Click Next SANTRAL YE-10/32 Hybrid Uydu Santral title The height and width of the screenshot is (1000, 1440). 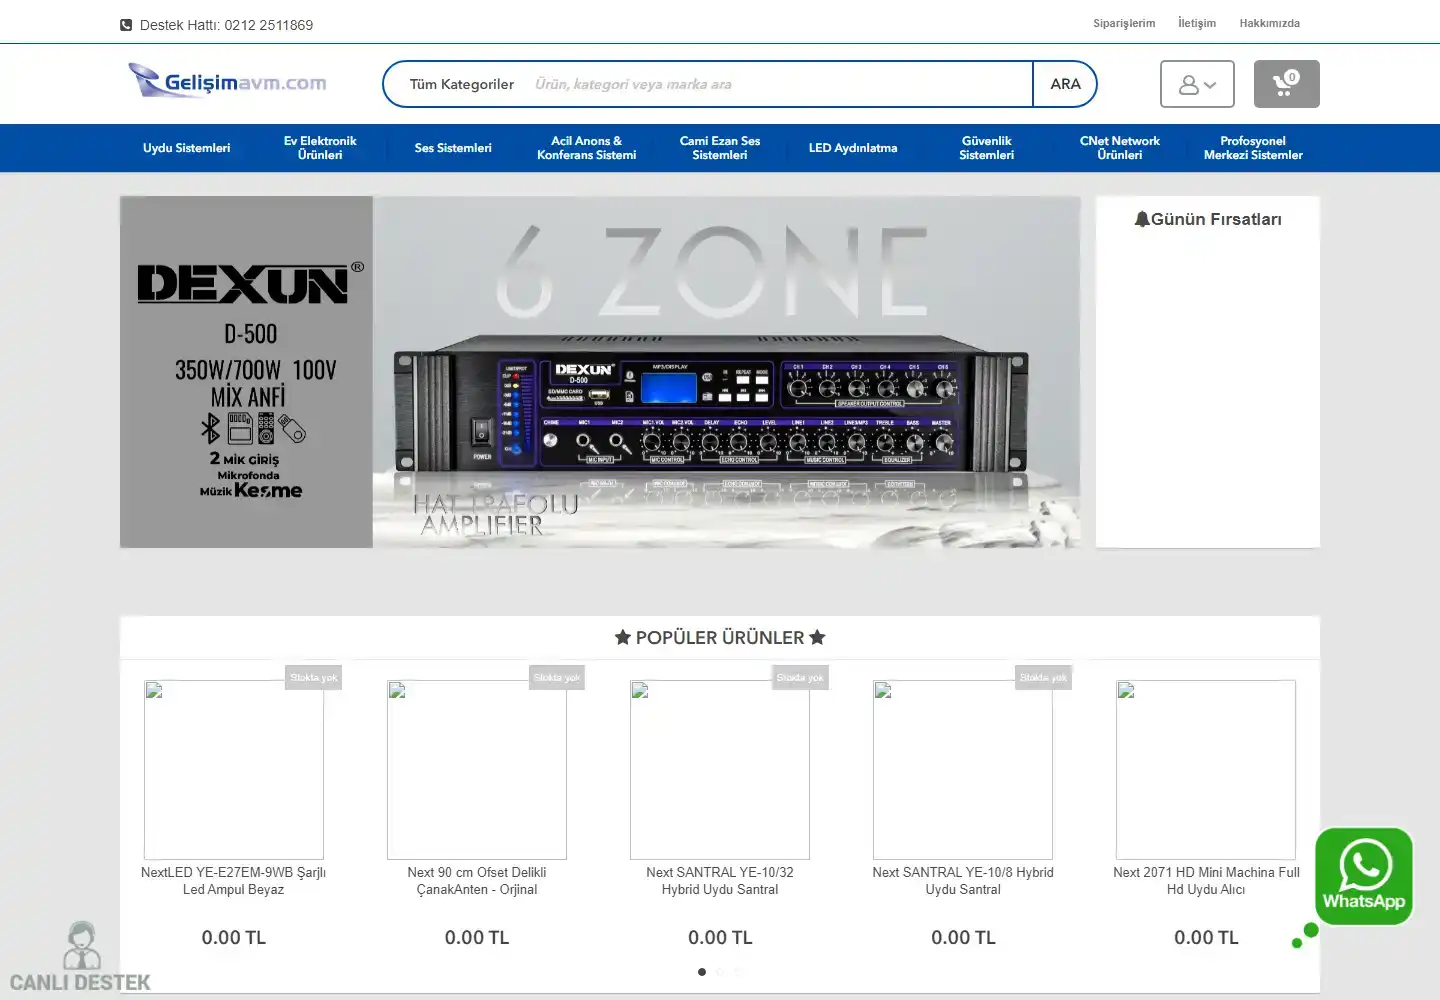pos(720,881)
